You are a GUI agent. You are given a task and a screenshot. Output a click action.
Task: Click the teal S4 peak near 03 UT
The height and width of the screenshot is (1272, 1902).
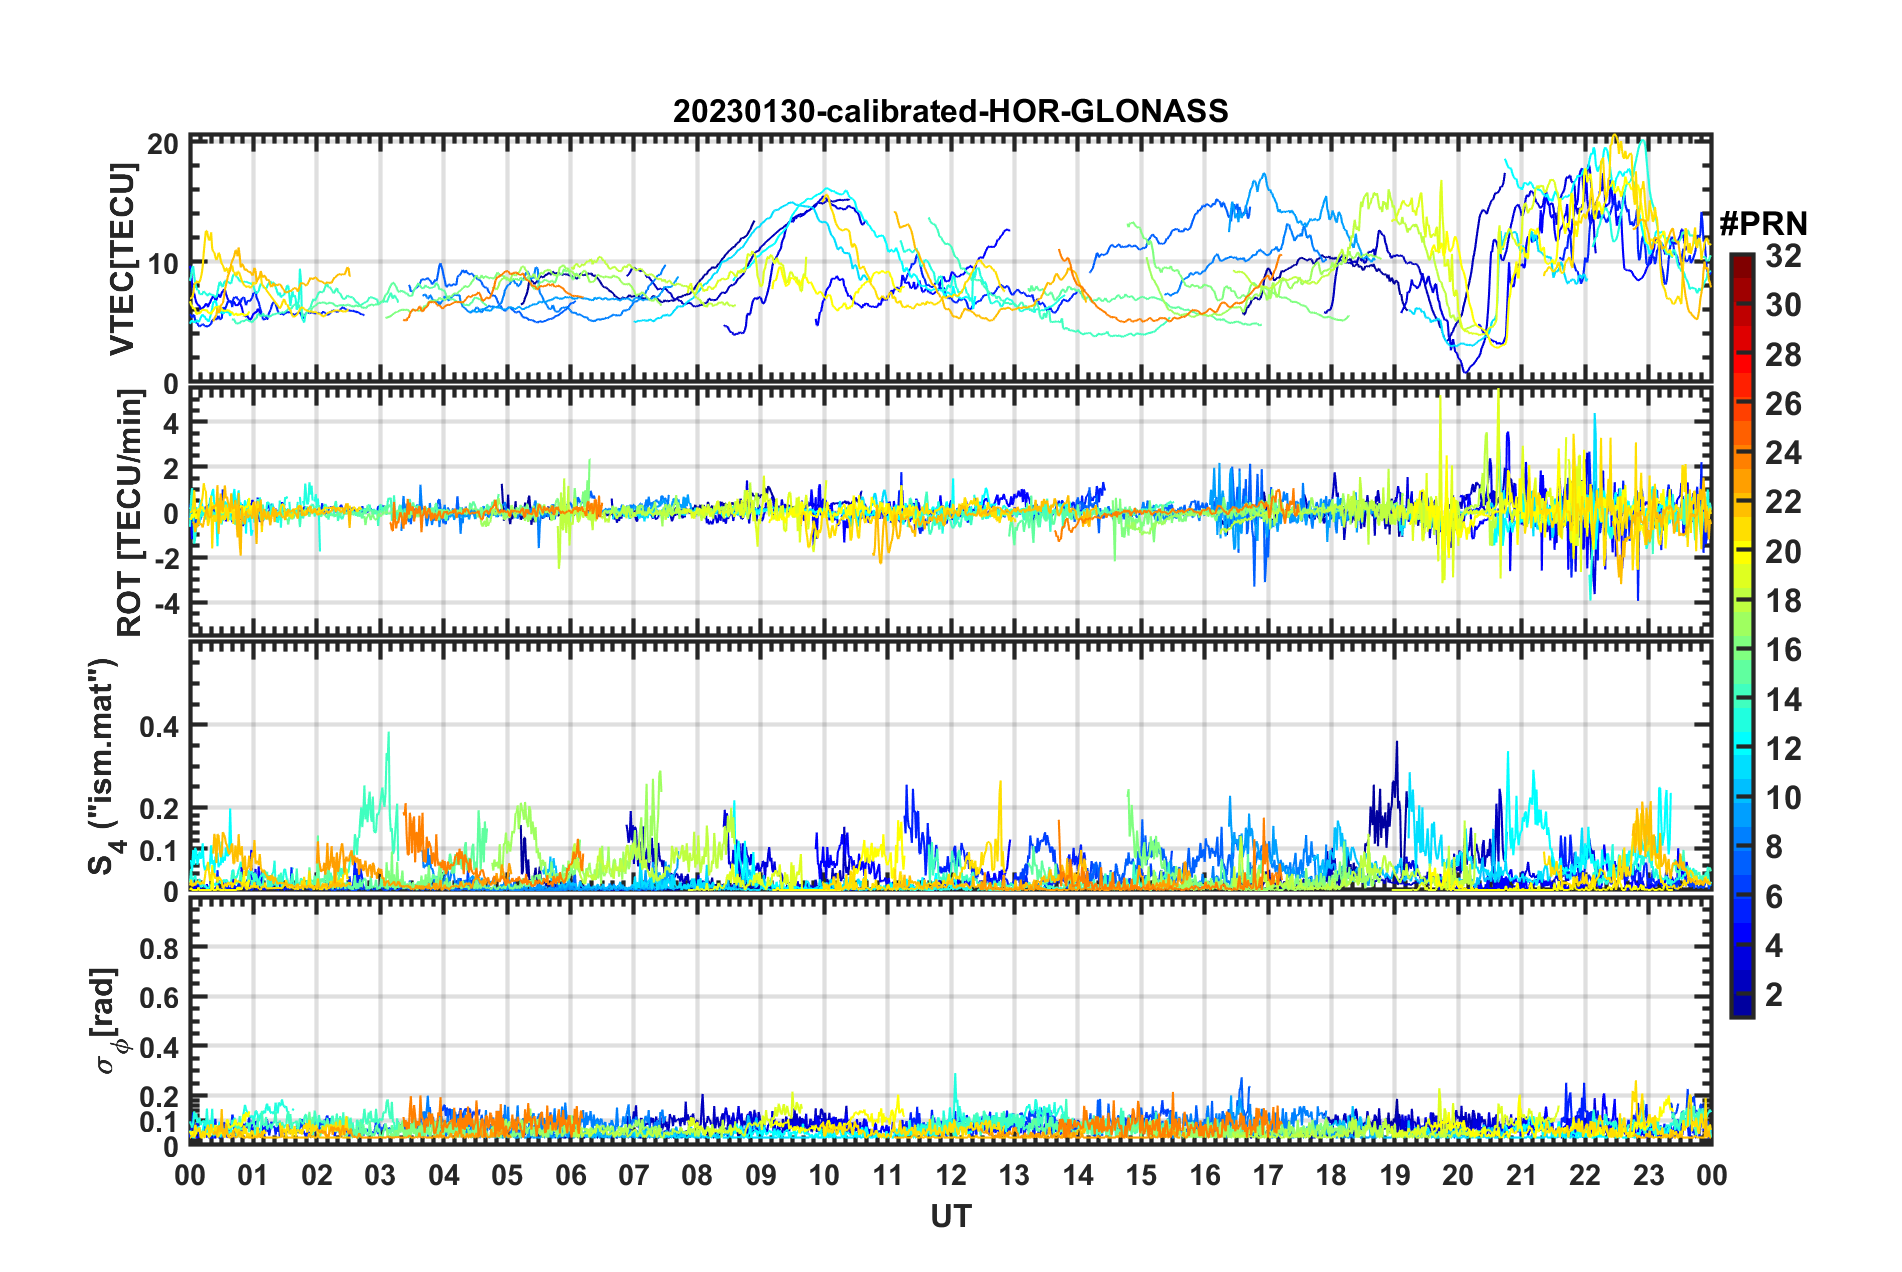coord(388,733)
